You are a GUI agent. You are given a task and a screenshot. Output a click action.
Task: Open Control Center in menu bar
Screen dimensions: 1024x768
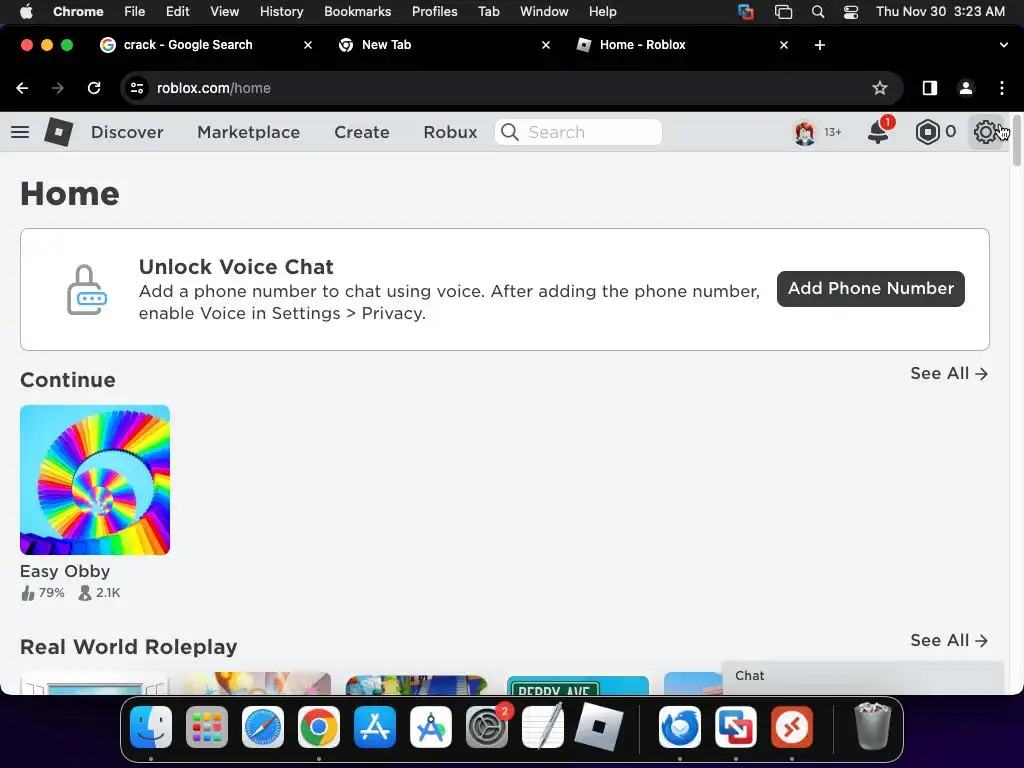tap(851, 12)
